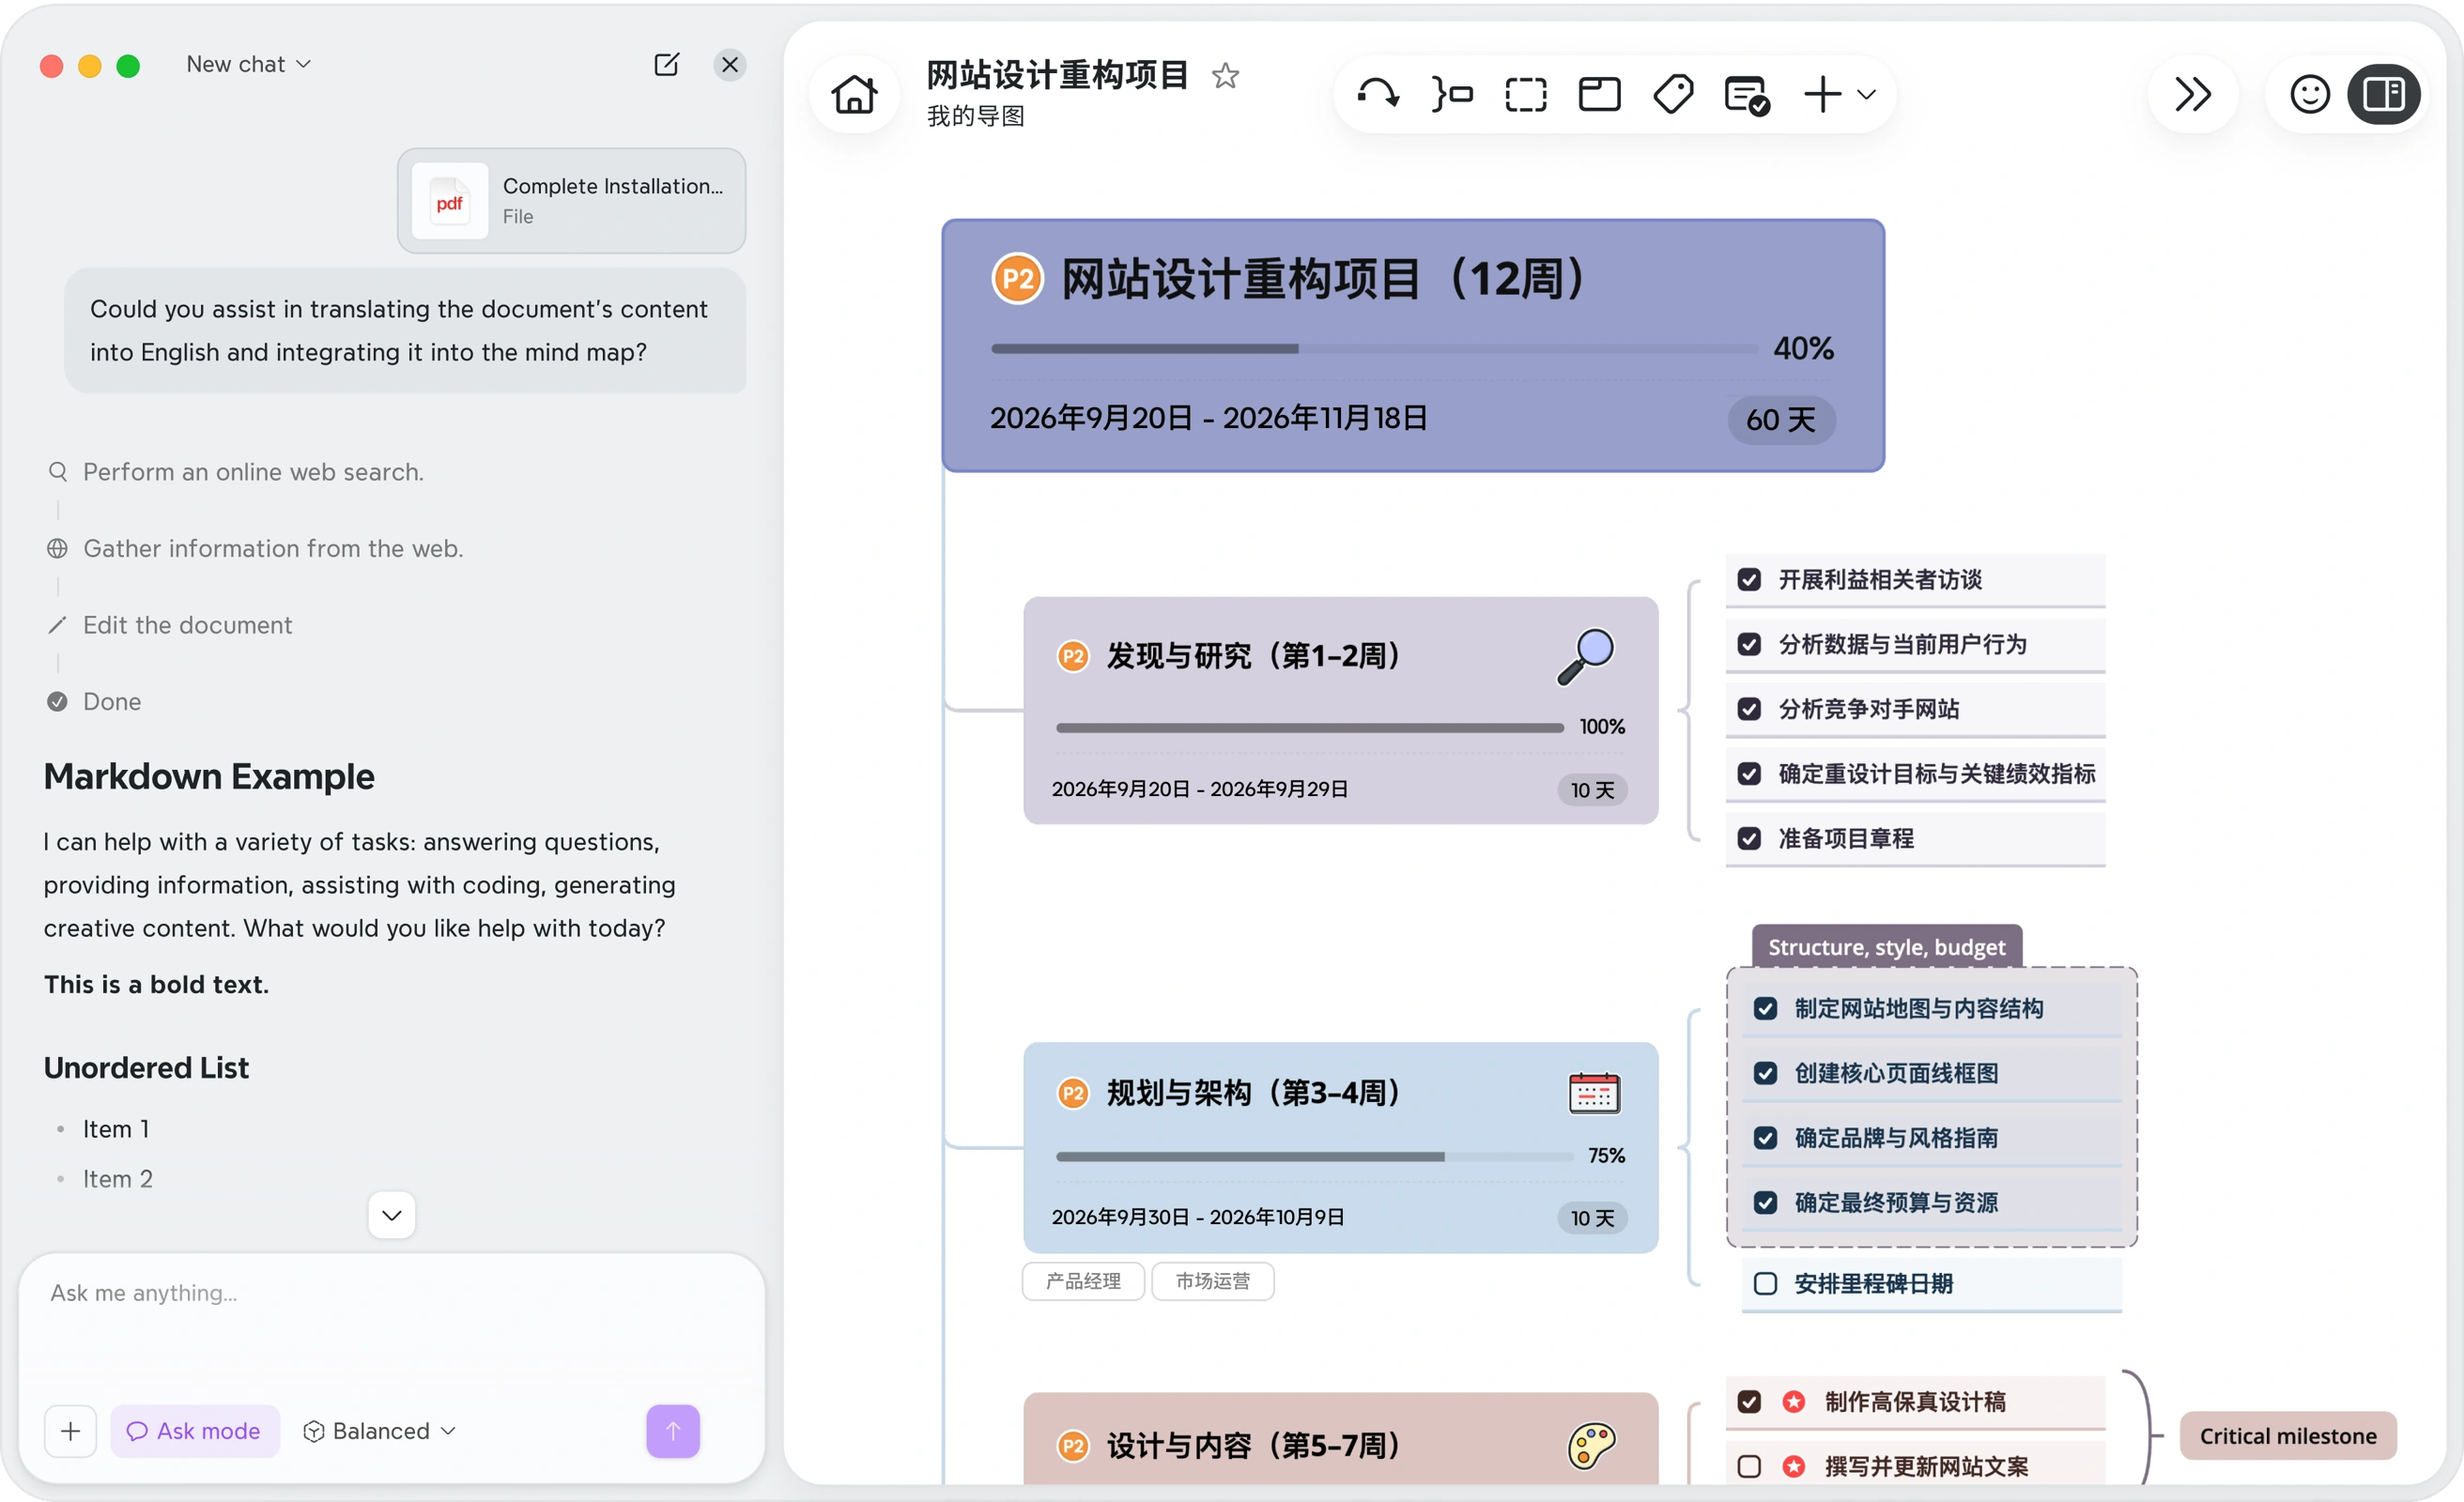Add a summary bracket from toolbar
Viewport: 2464px width, 1502px height.
pos(1452,94)
